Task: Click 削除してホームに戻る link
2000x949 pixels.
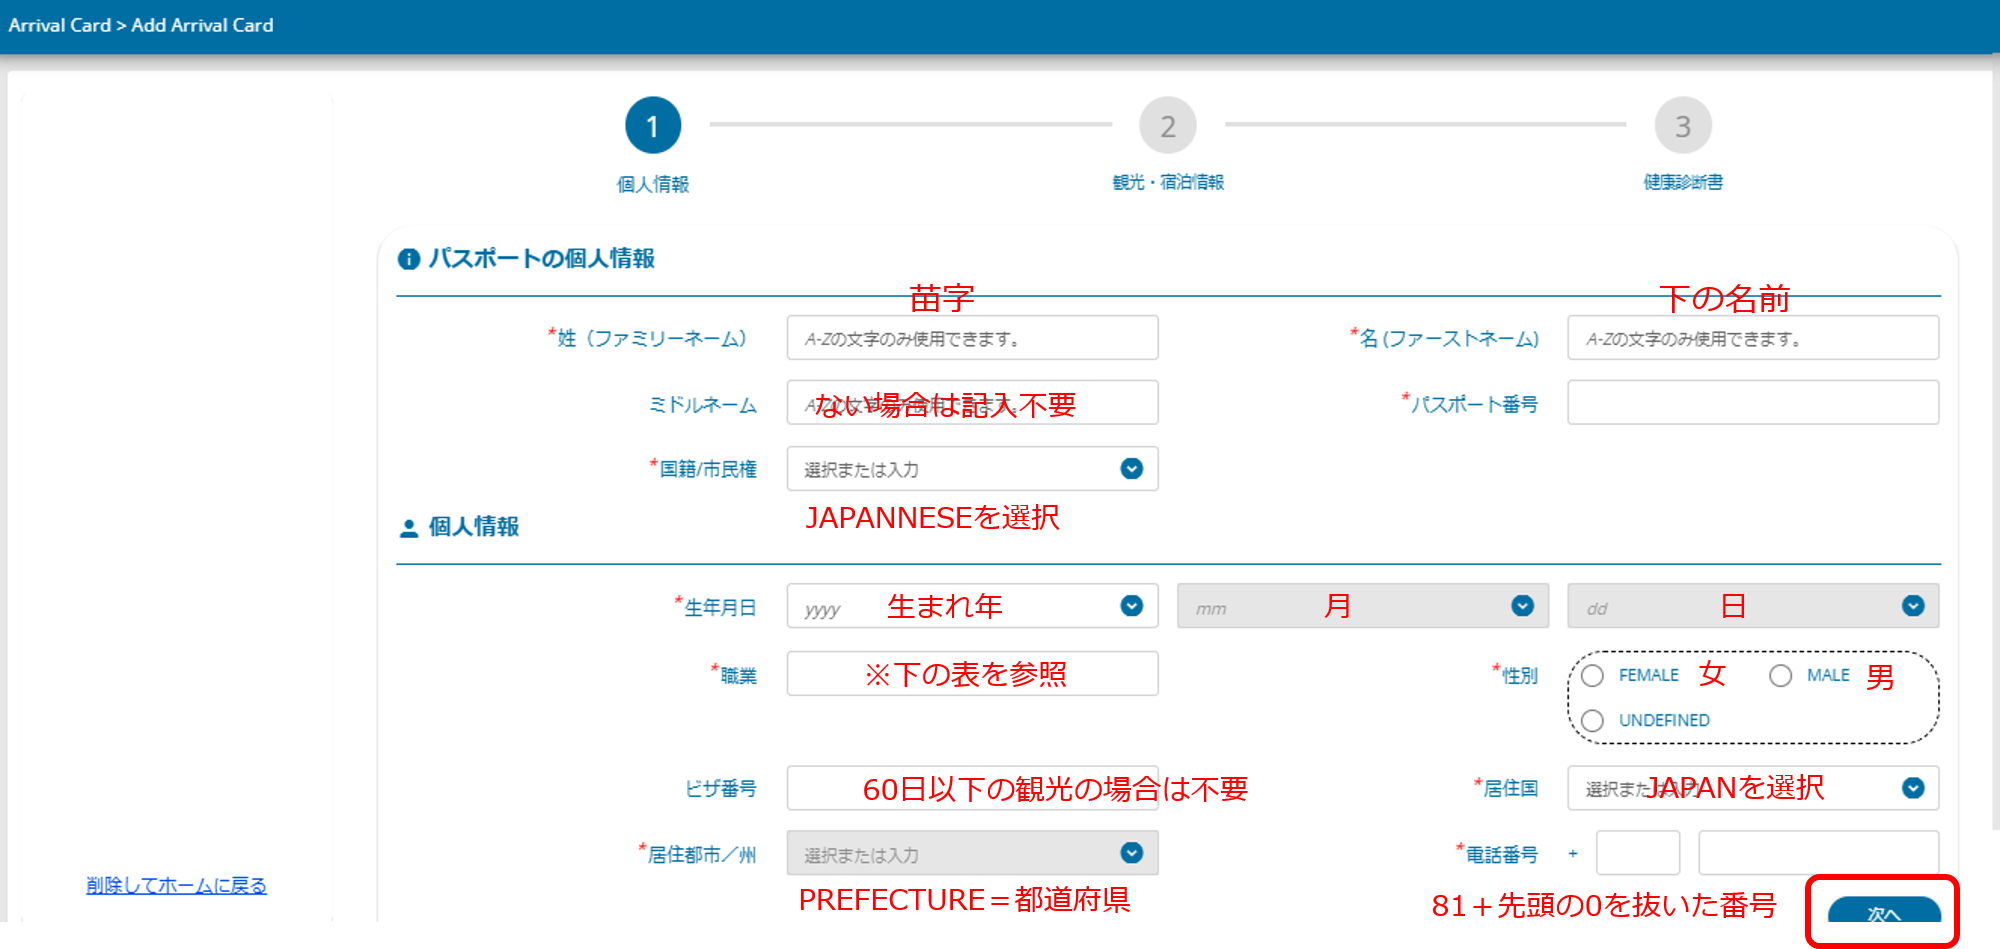Action: pos(176,885)
